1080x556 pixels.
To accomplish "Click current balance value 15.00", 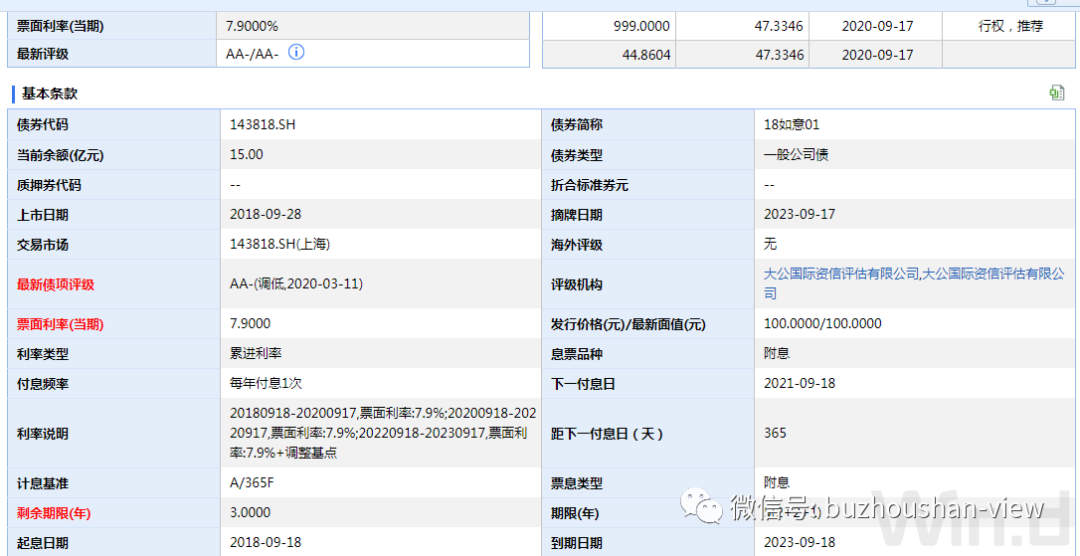I will (246, 154).
